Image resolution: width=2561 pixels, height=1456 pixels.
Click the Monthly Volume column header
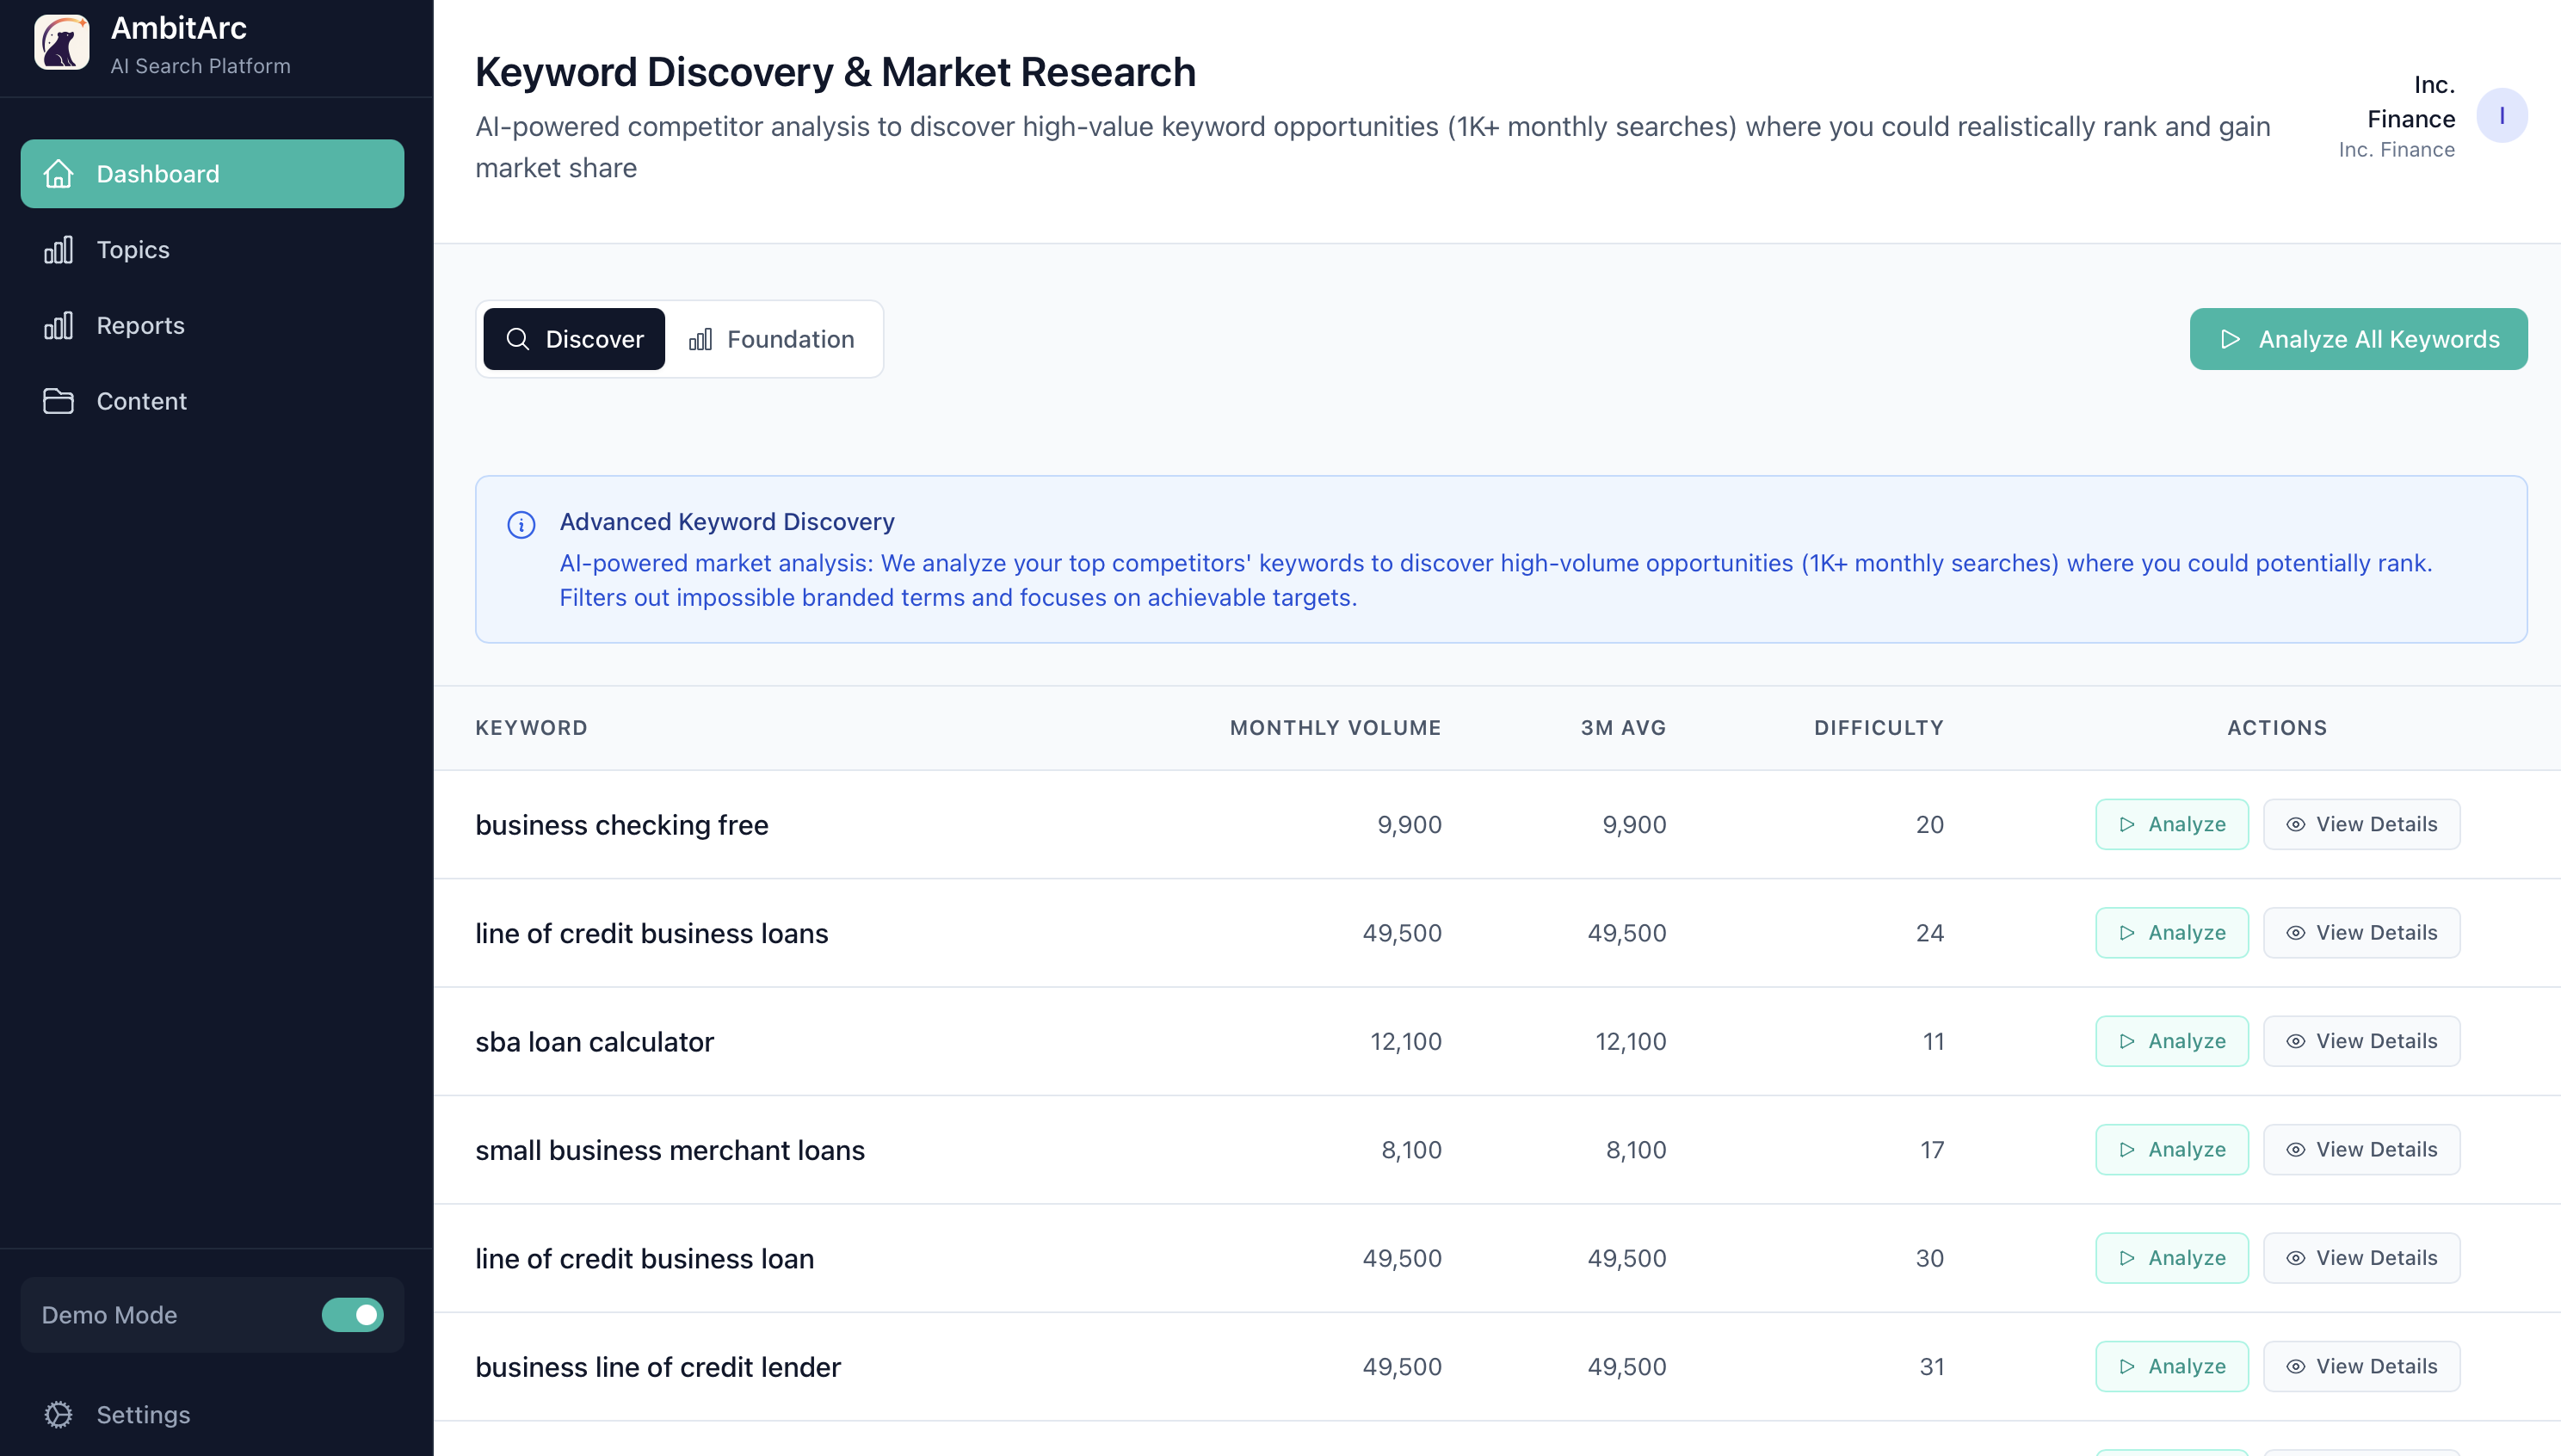(1335, 728)
